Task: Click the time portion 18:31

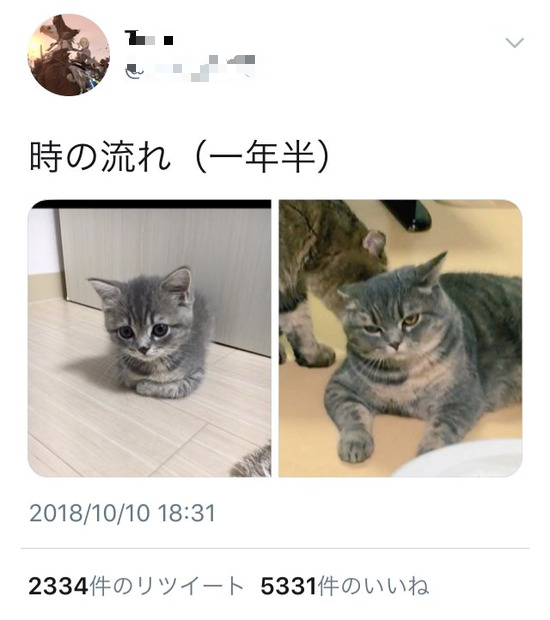Action: [x=187, y=514]
